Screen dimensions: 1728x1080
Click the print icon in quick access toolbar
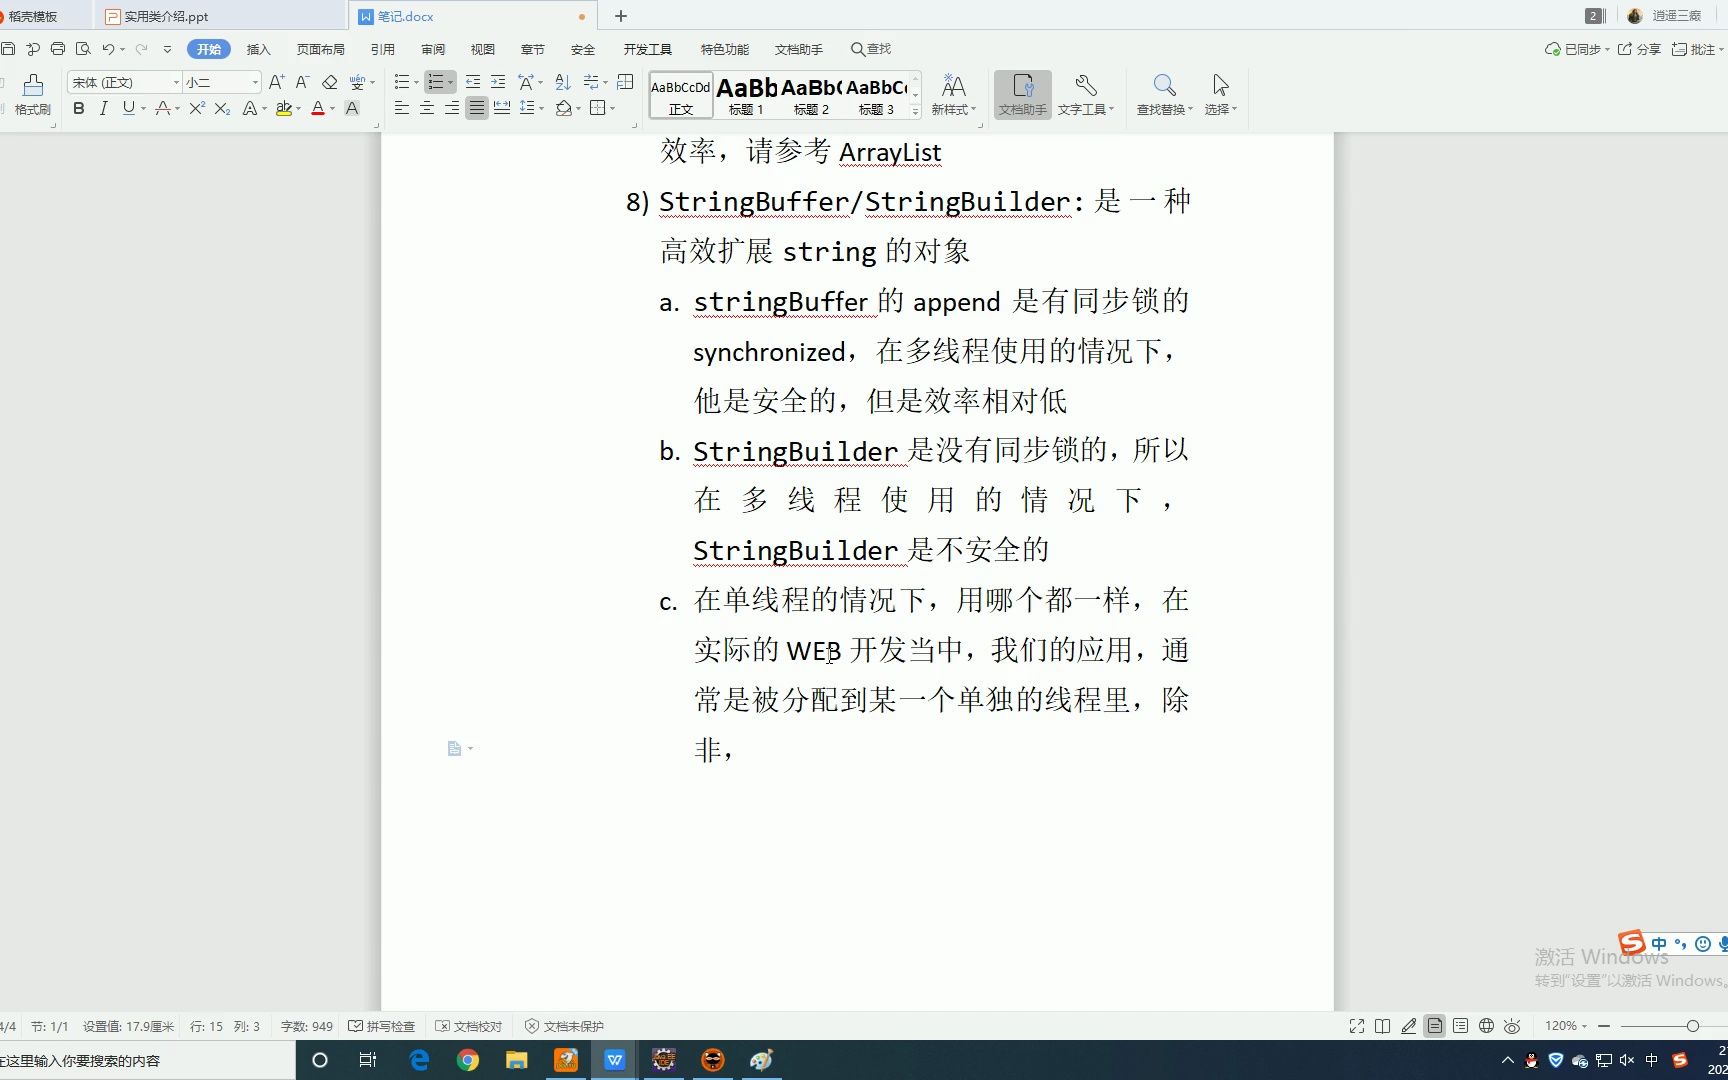coord(58,49)
